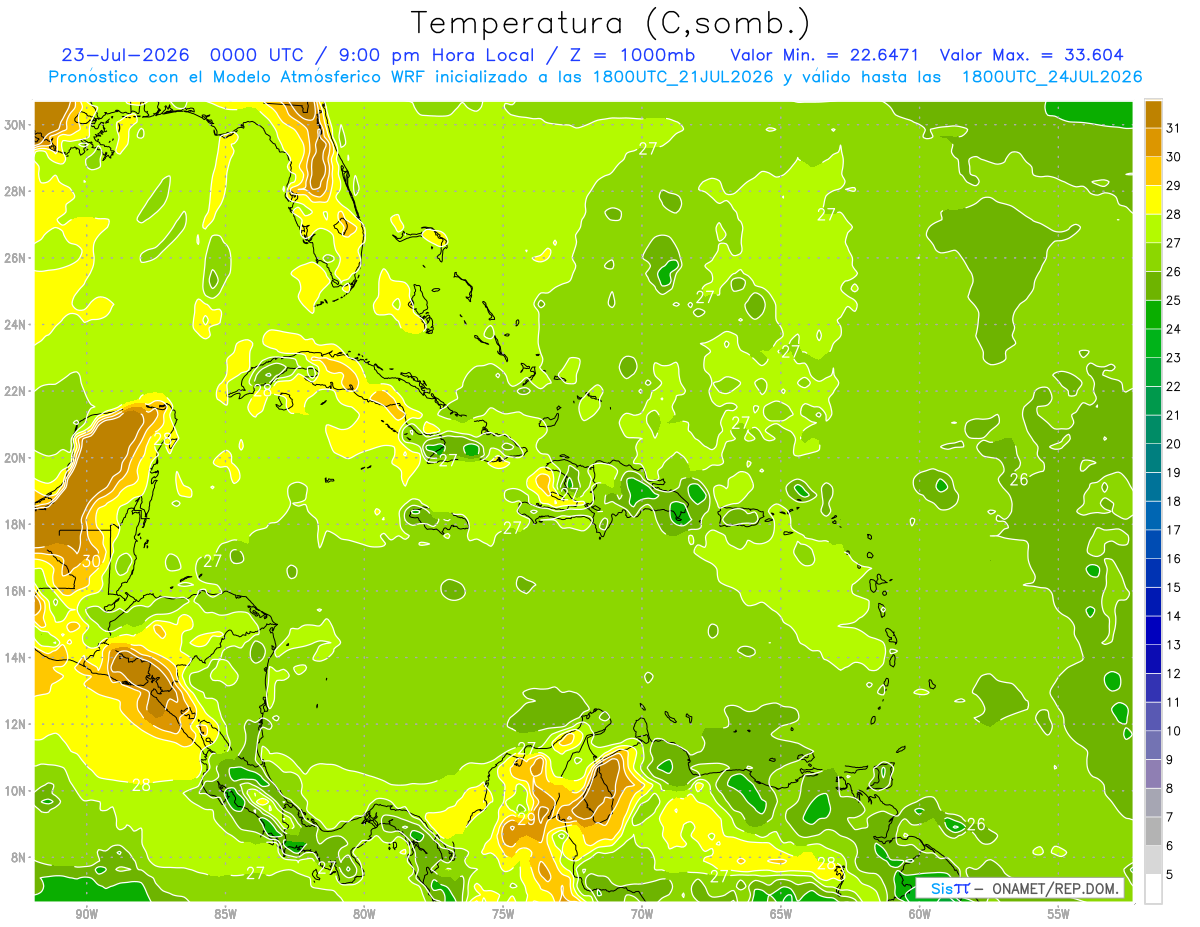Click the '29' contour label on the map
Viewport: 1200px width, 927px height.
click(x=527, y=819)
